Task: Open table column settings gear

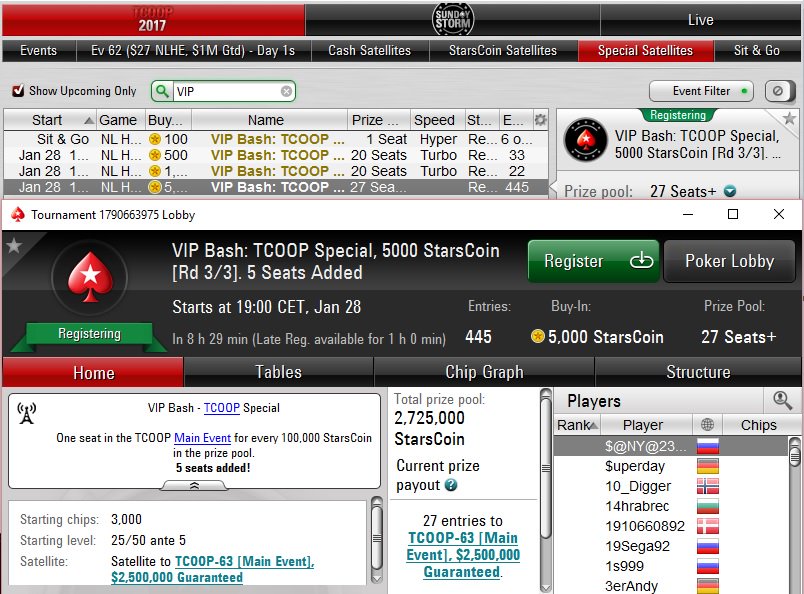Action: tap(540, 120)
